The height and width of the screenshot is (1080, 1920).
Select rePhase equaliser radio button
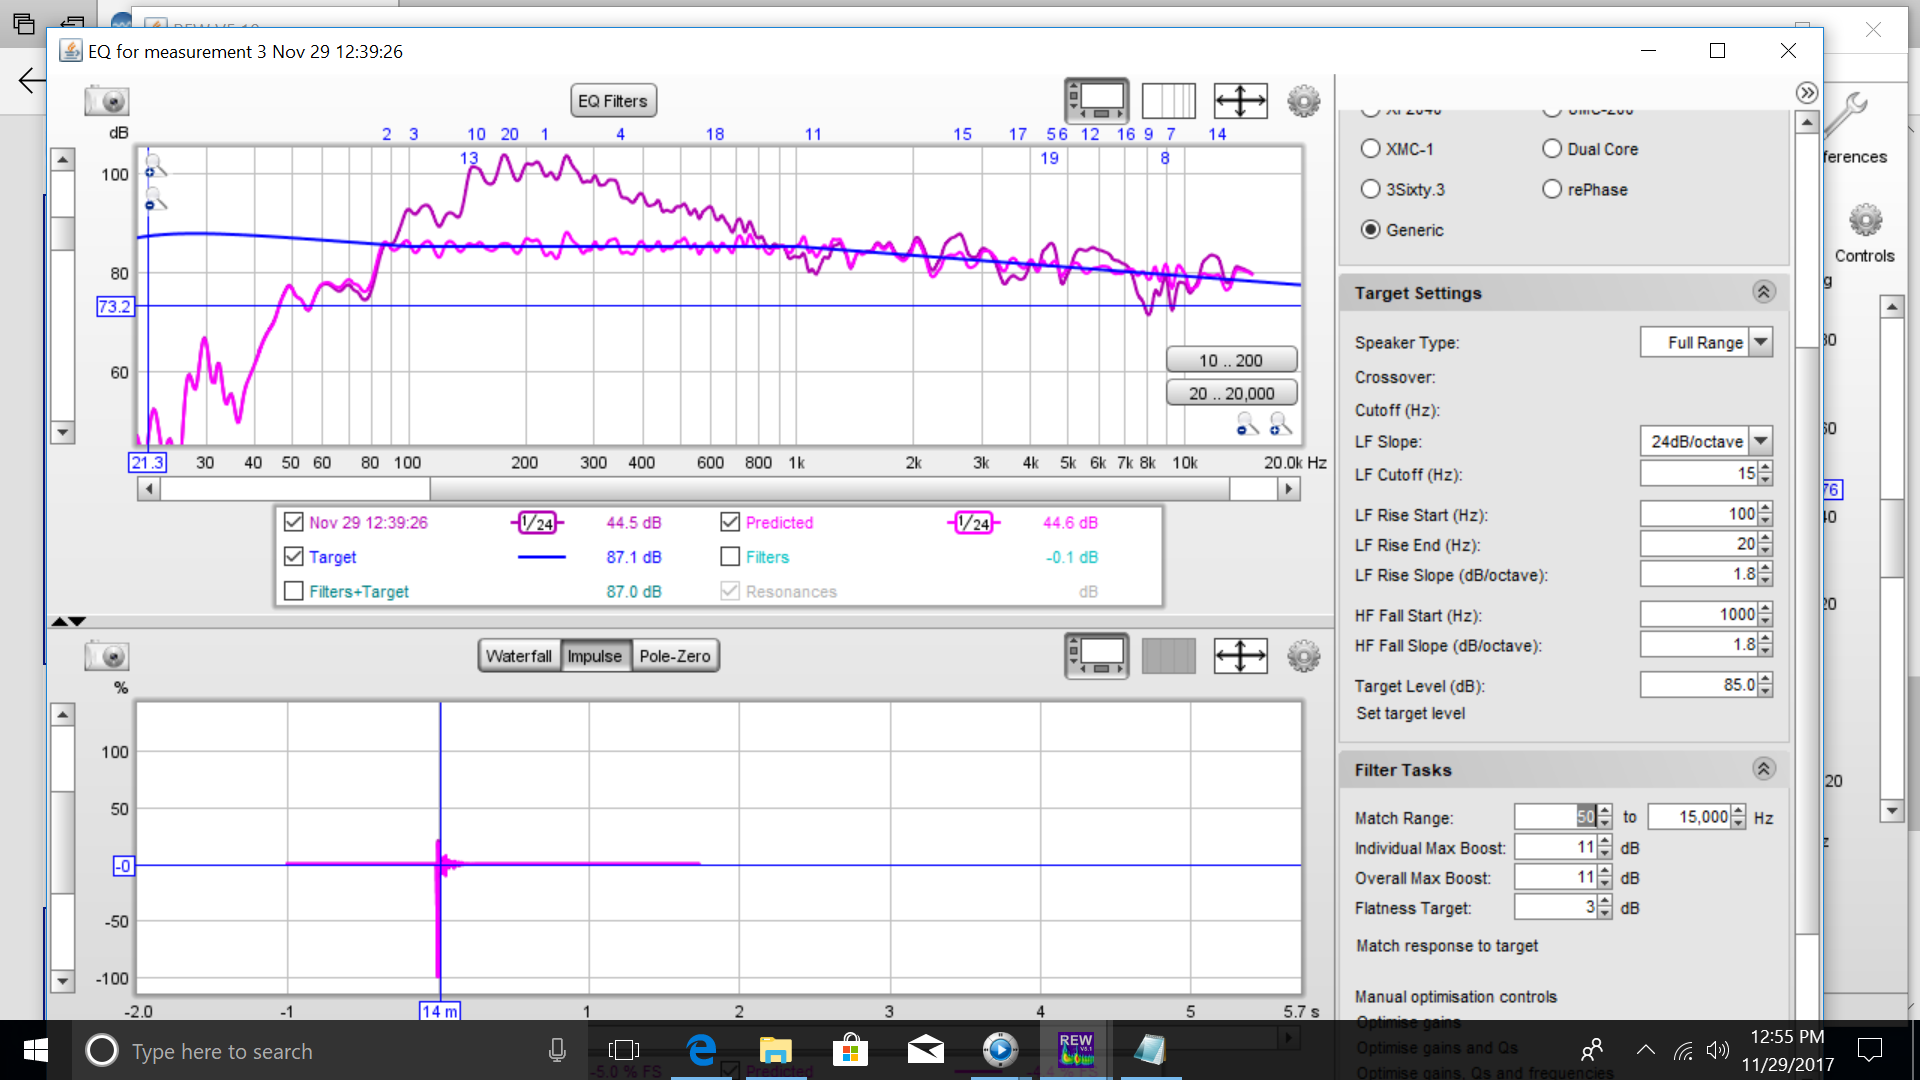click(x=1552, y=189)
